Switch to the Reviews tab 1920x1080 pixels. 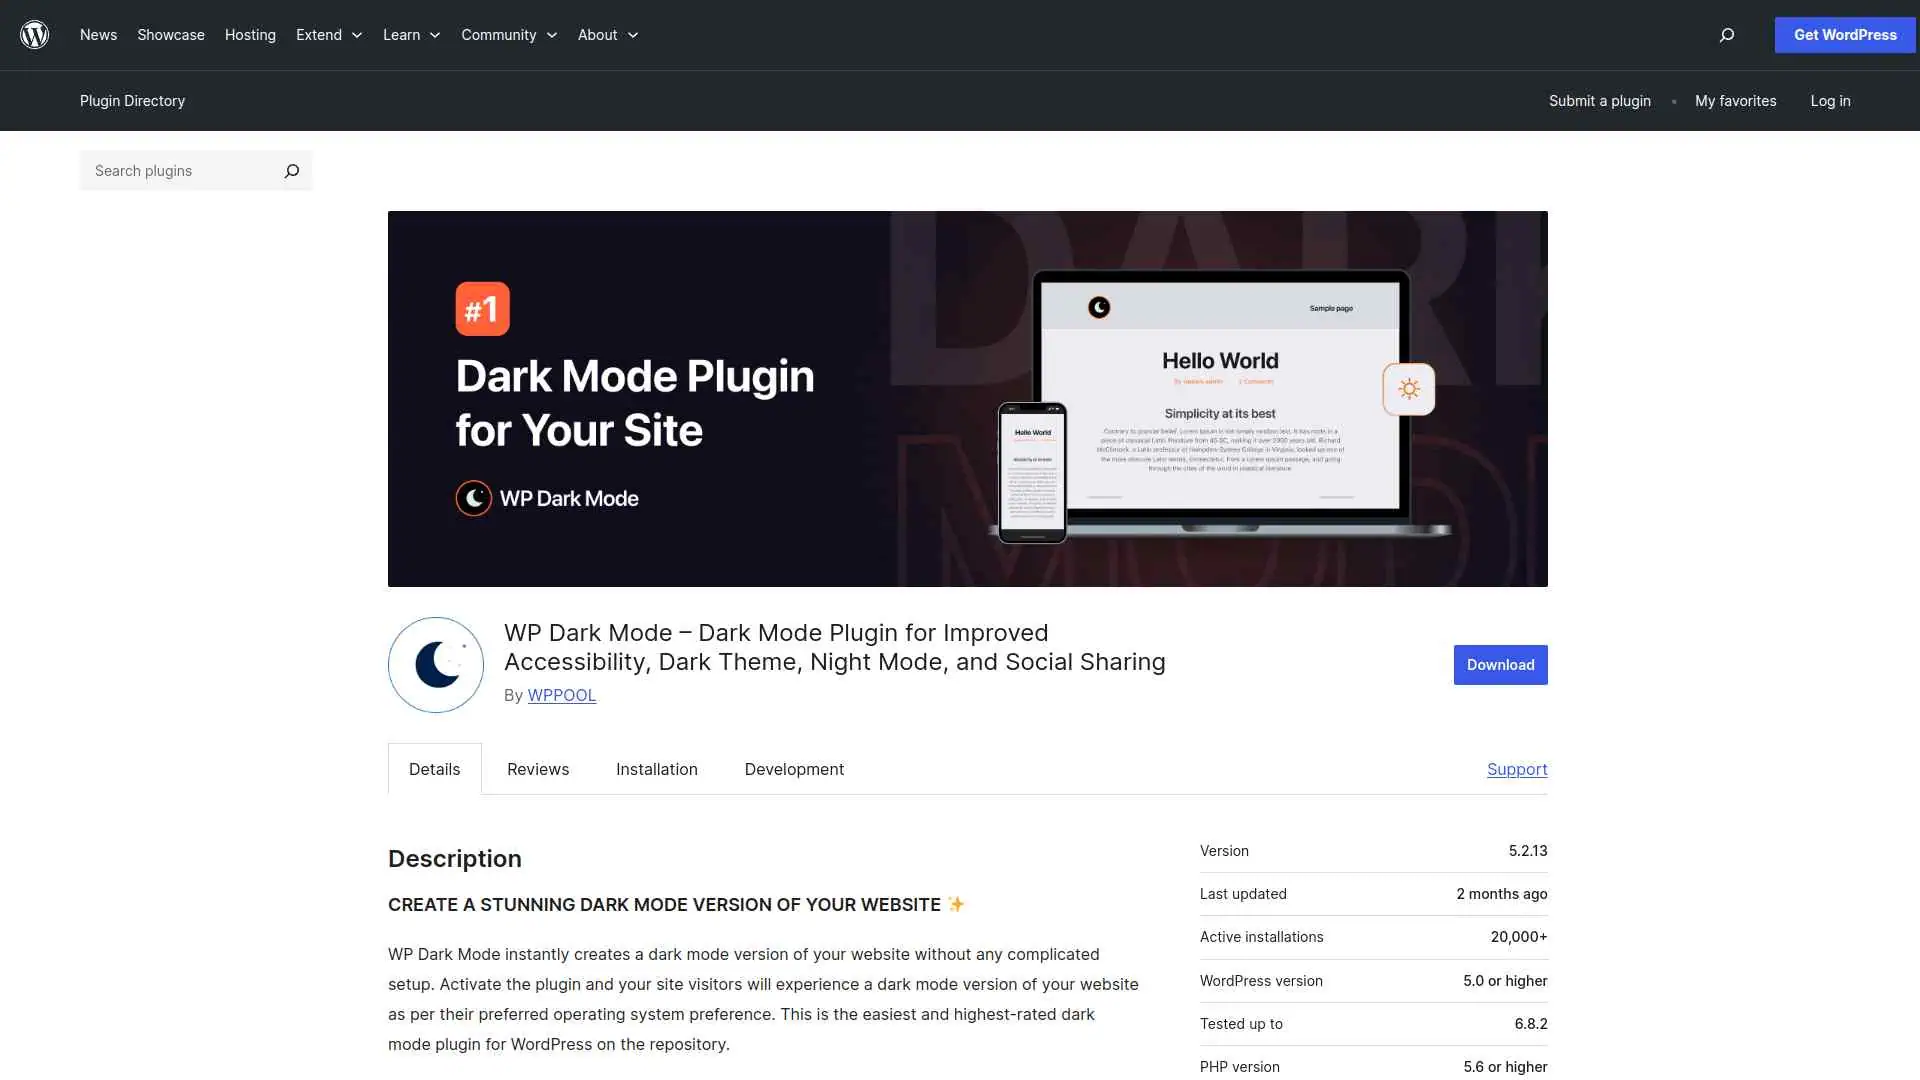coord(537,769)
